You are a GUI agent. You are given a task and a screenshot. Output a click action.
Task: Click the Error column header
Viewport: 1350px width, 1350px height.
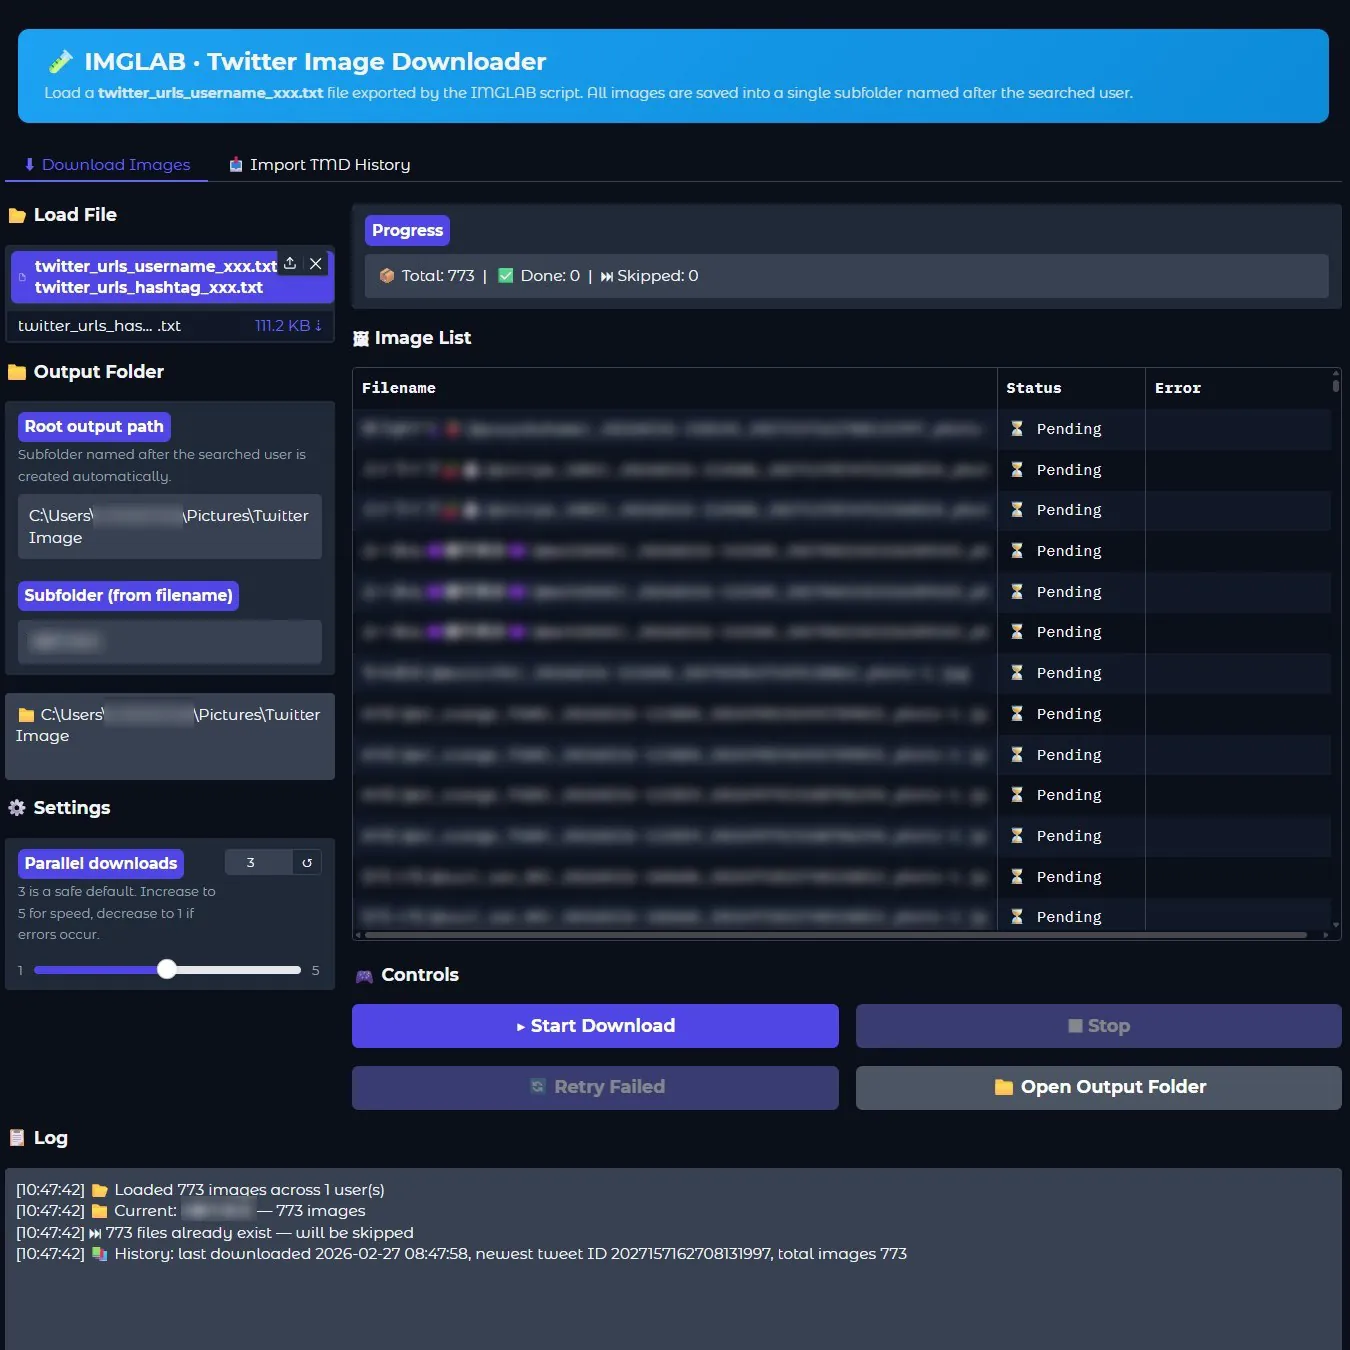[1238, 388]
